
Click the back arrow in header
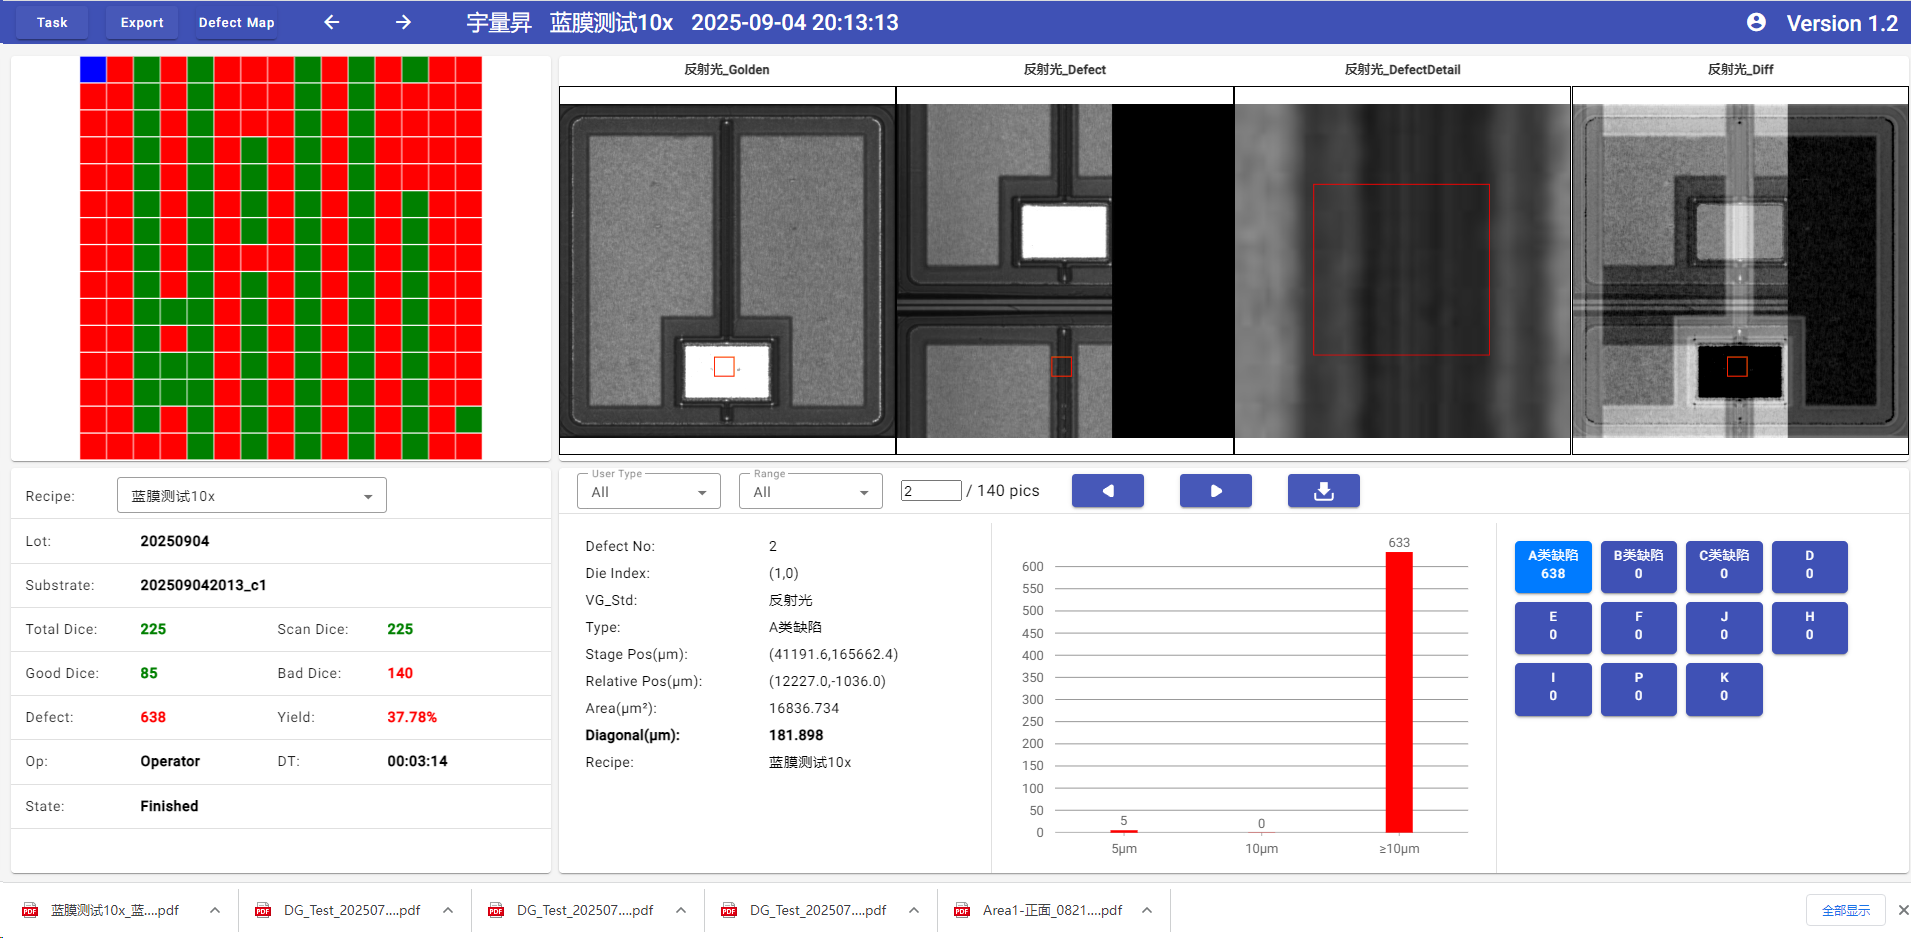[332, 22]
